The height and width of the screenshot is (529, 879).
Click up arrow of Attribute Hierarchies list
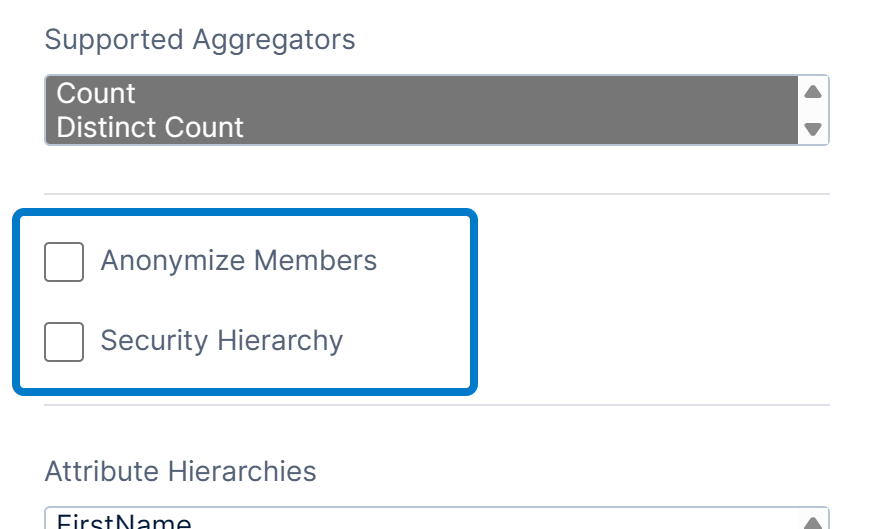(x=813, y=522)
